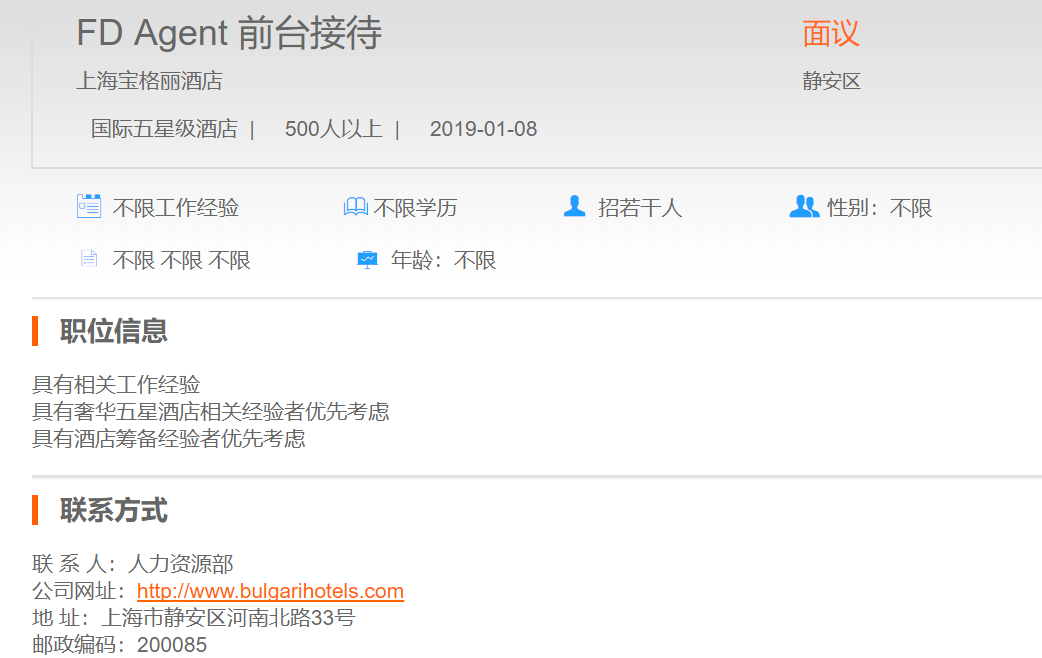
Task: Click the two-people icon beside 性别
Action: (803, 207)
